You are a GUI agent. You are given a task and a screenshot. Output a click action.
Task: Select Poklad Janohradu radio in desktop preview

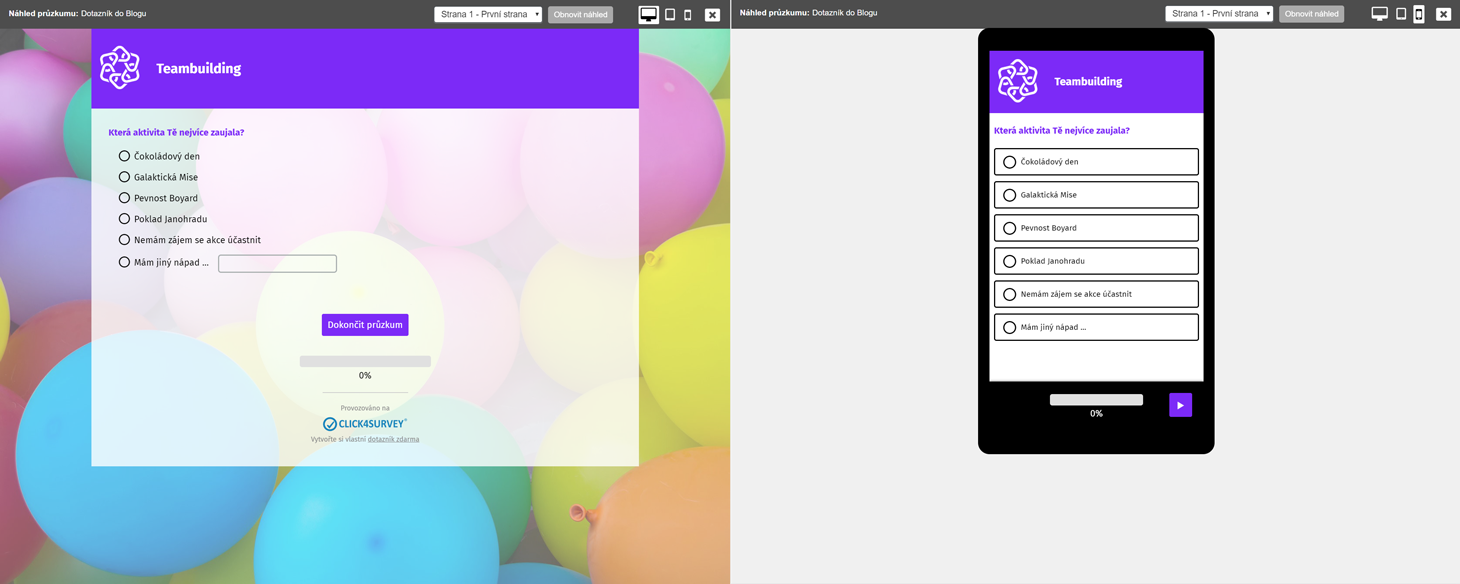coord(124,219)
